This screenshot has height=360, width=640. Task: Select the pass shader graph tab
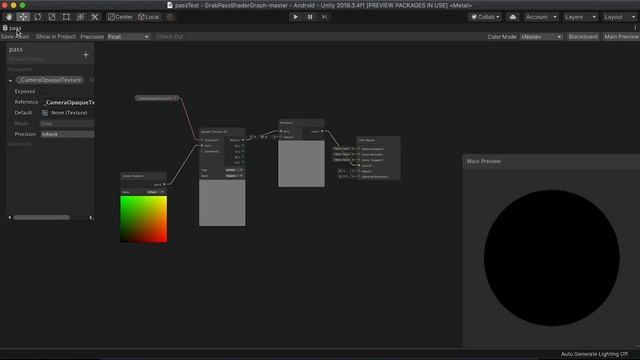(12, 28)
